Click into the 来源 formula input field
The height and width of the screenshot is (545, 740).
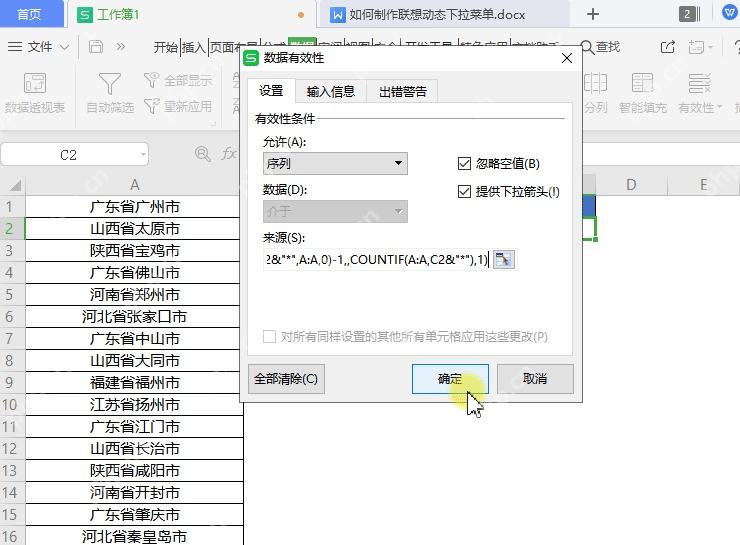tap(377, 260)
